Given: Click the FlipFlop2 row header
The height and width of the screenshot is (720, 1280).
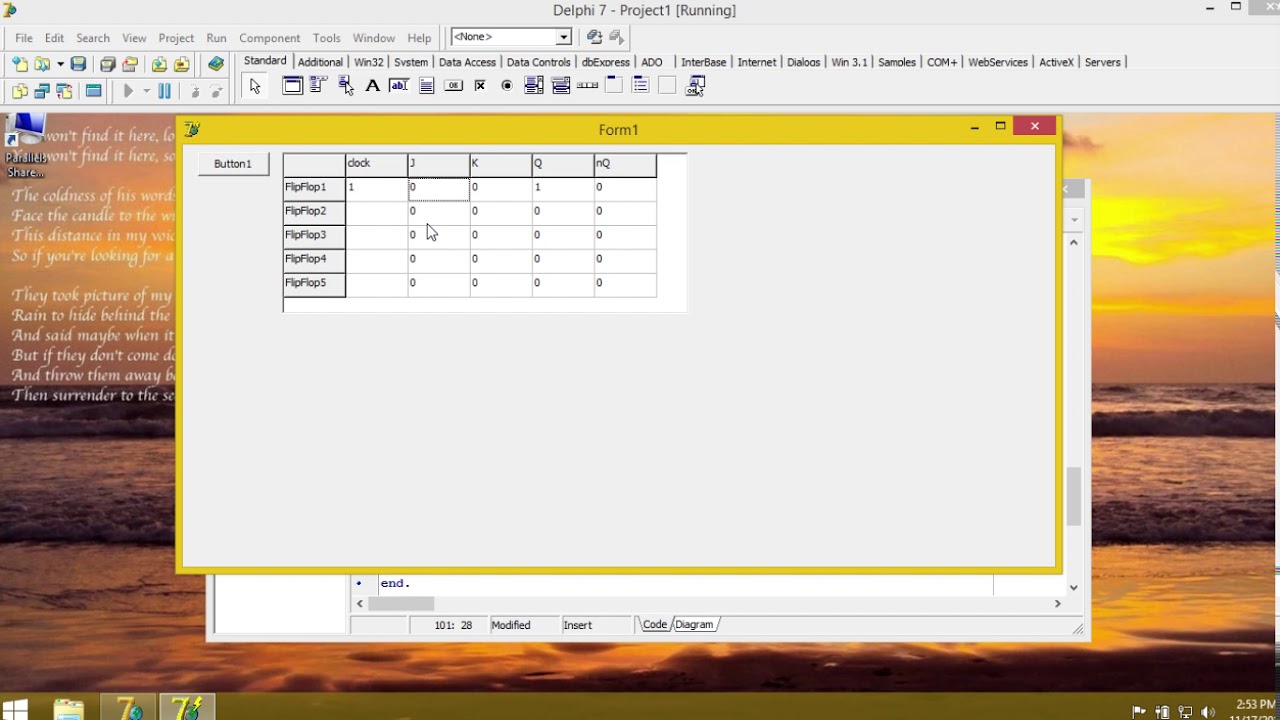Looking at the screenshot, I should [x=314, y=211].
